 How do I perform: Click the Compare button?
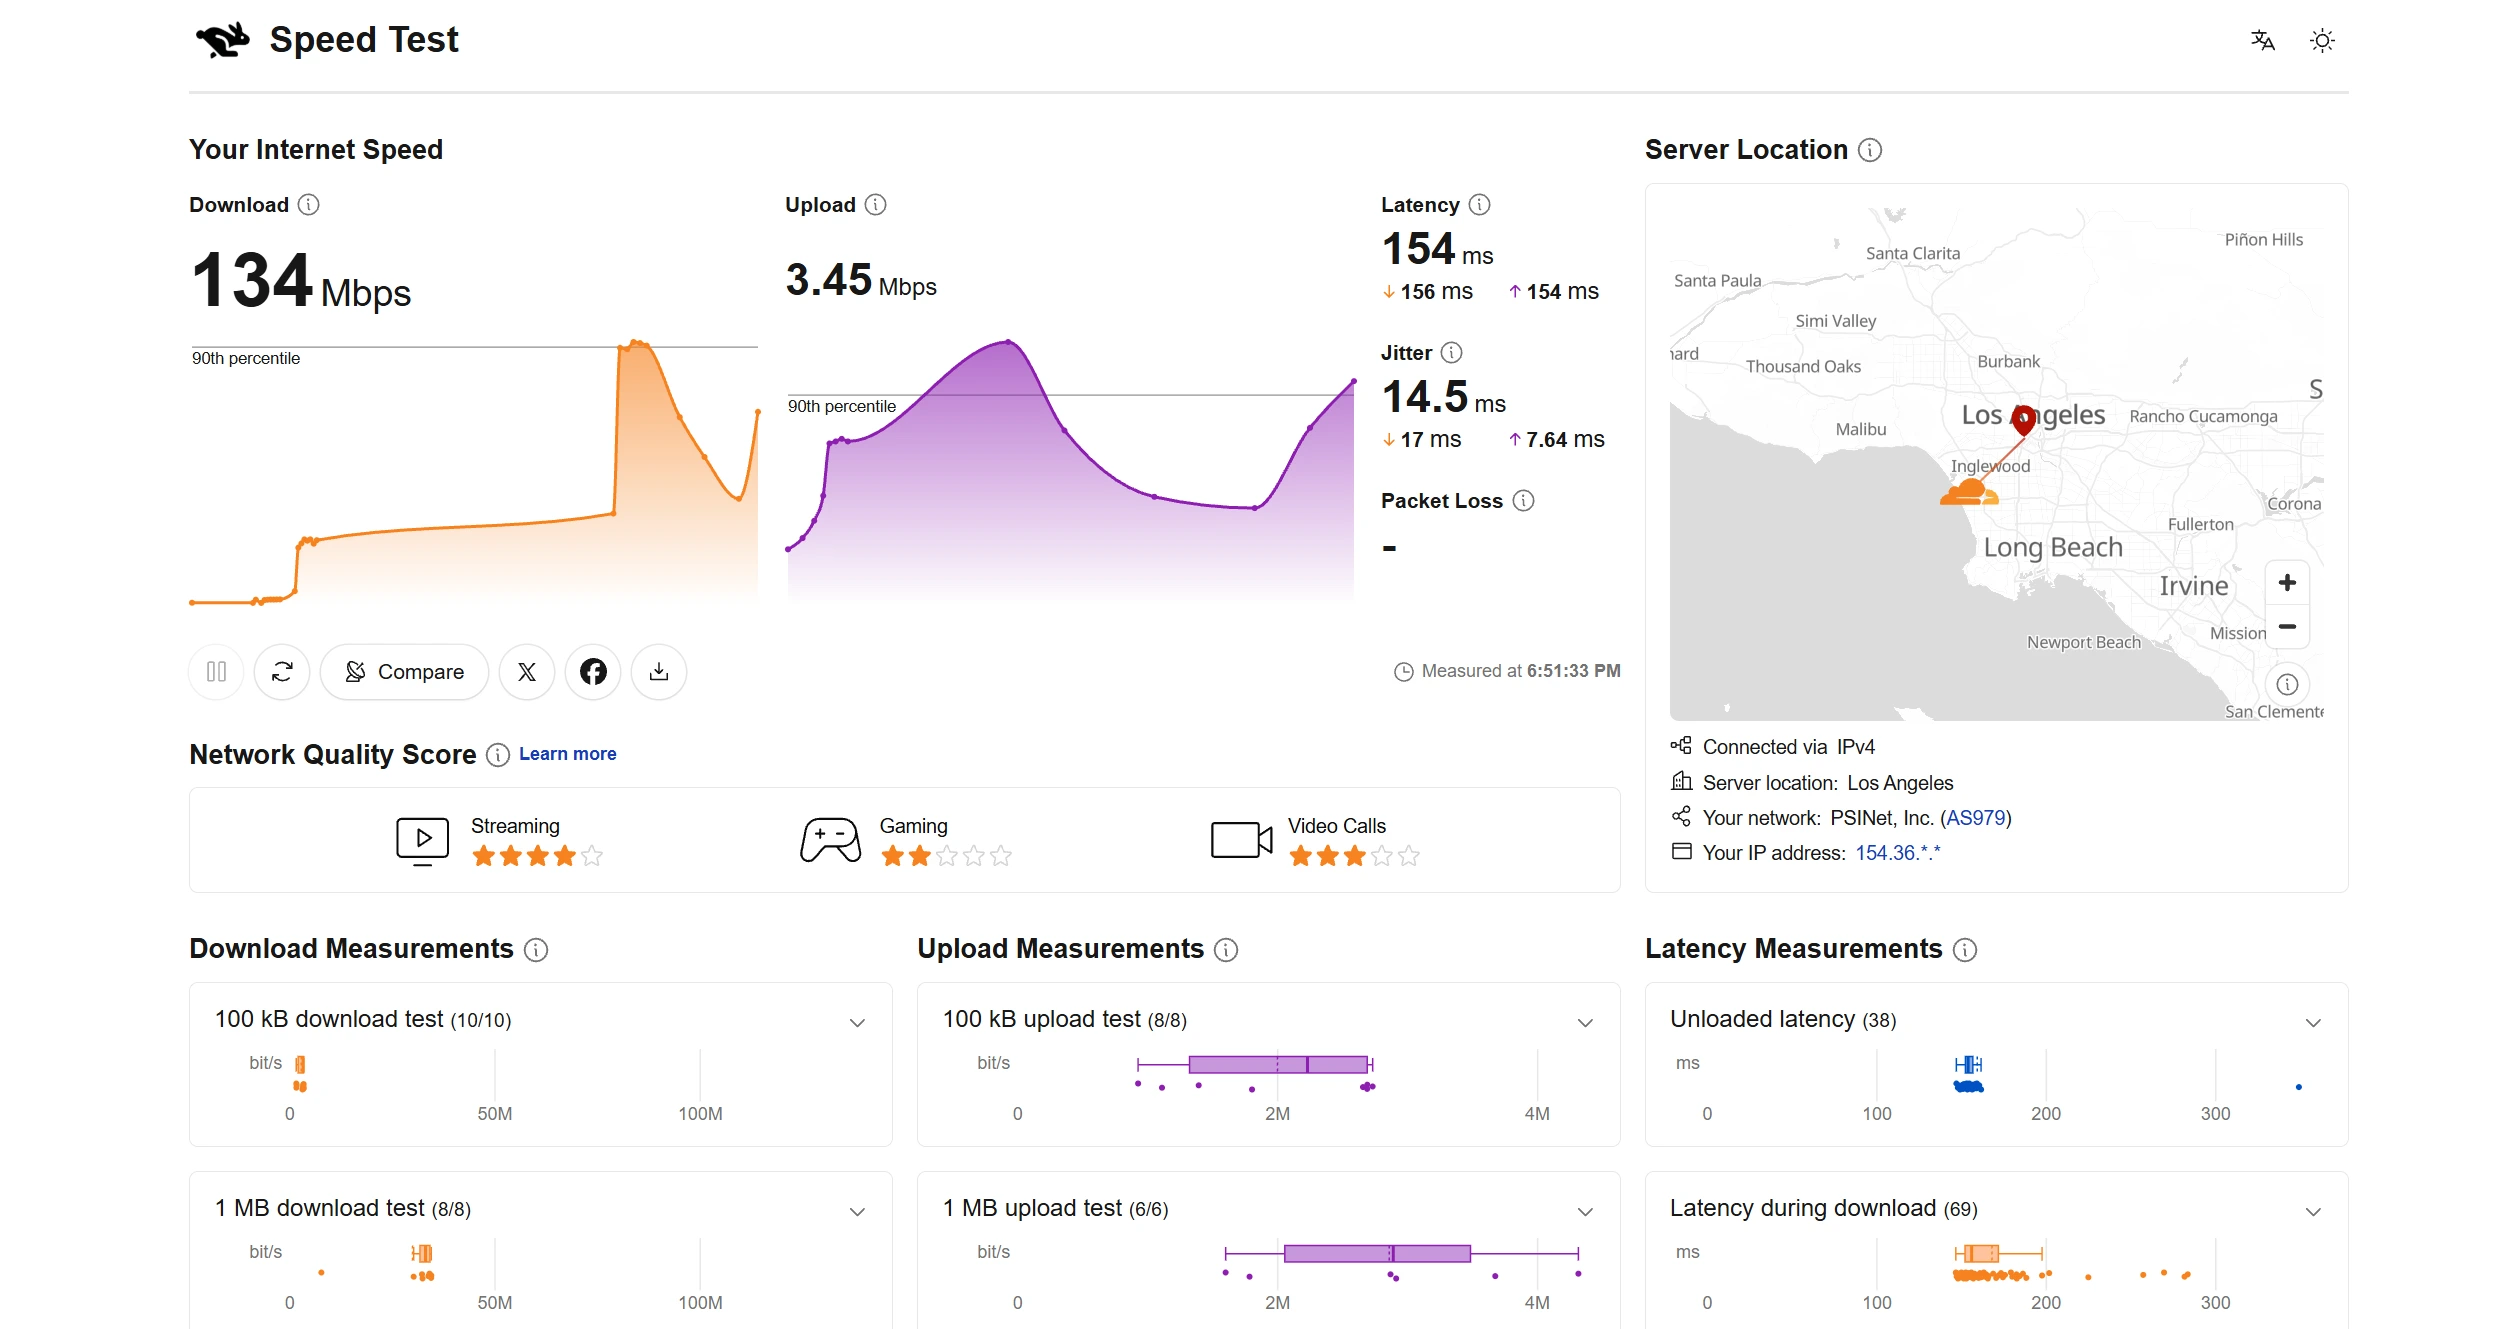pyautogui.click(x=404, y=672)
